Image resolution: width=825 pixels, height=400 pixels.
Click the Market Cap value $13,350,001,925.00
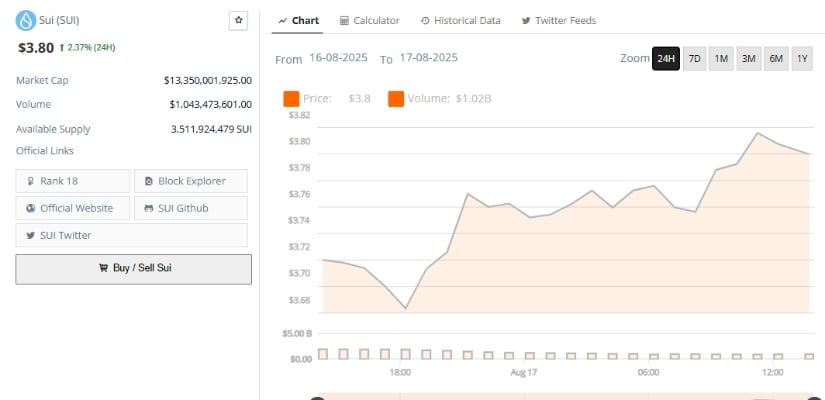click(208, 81)
